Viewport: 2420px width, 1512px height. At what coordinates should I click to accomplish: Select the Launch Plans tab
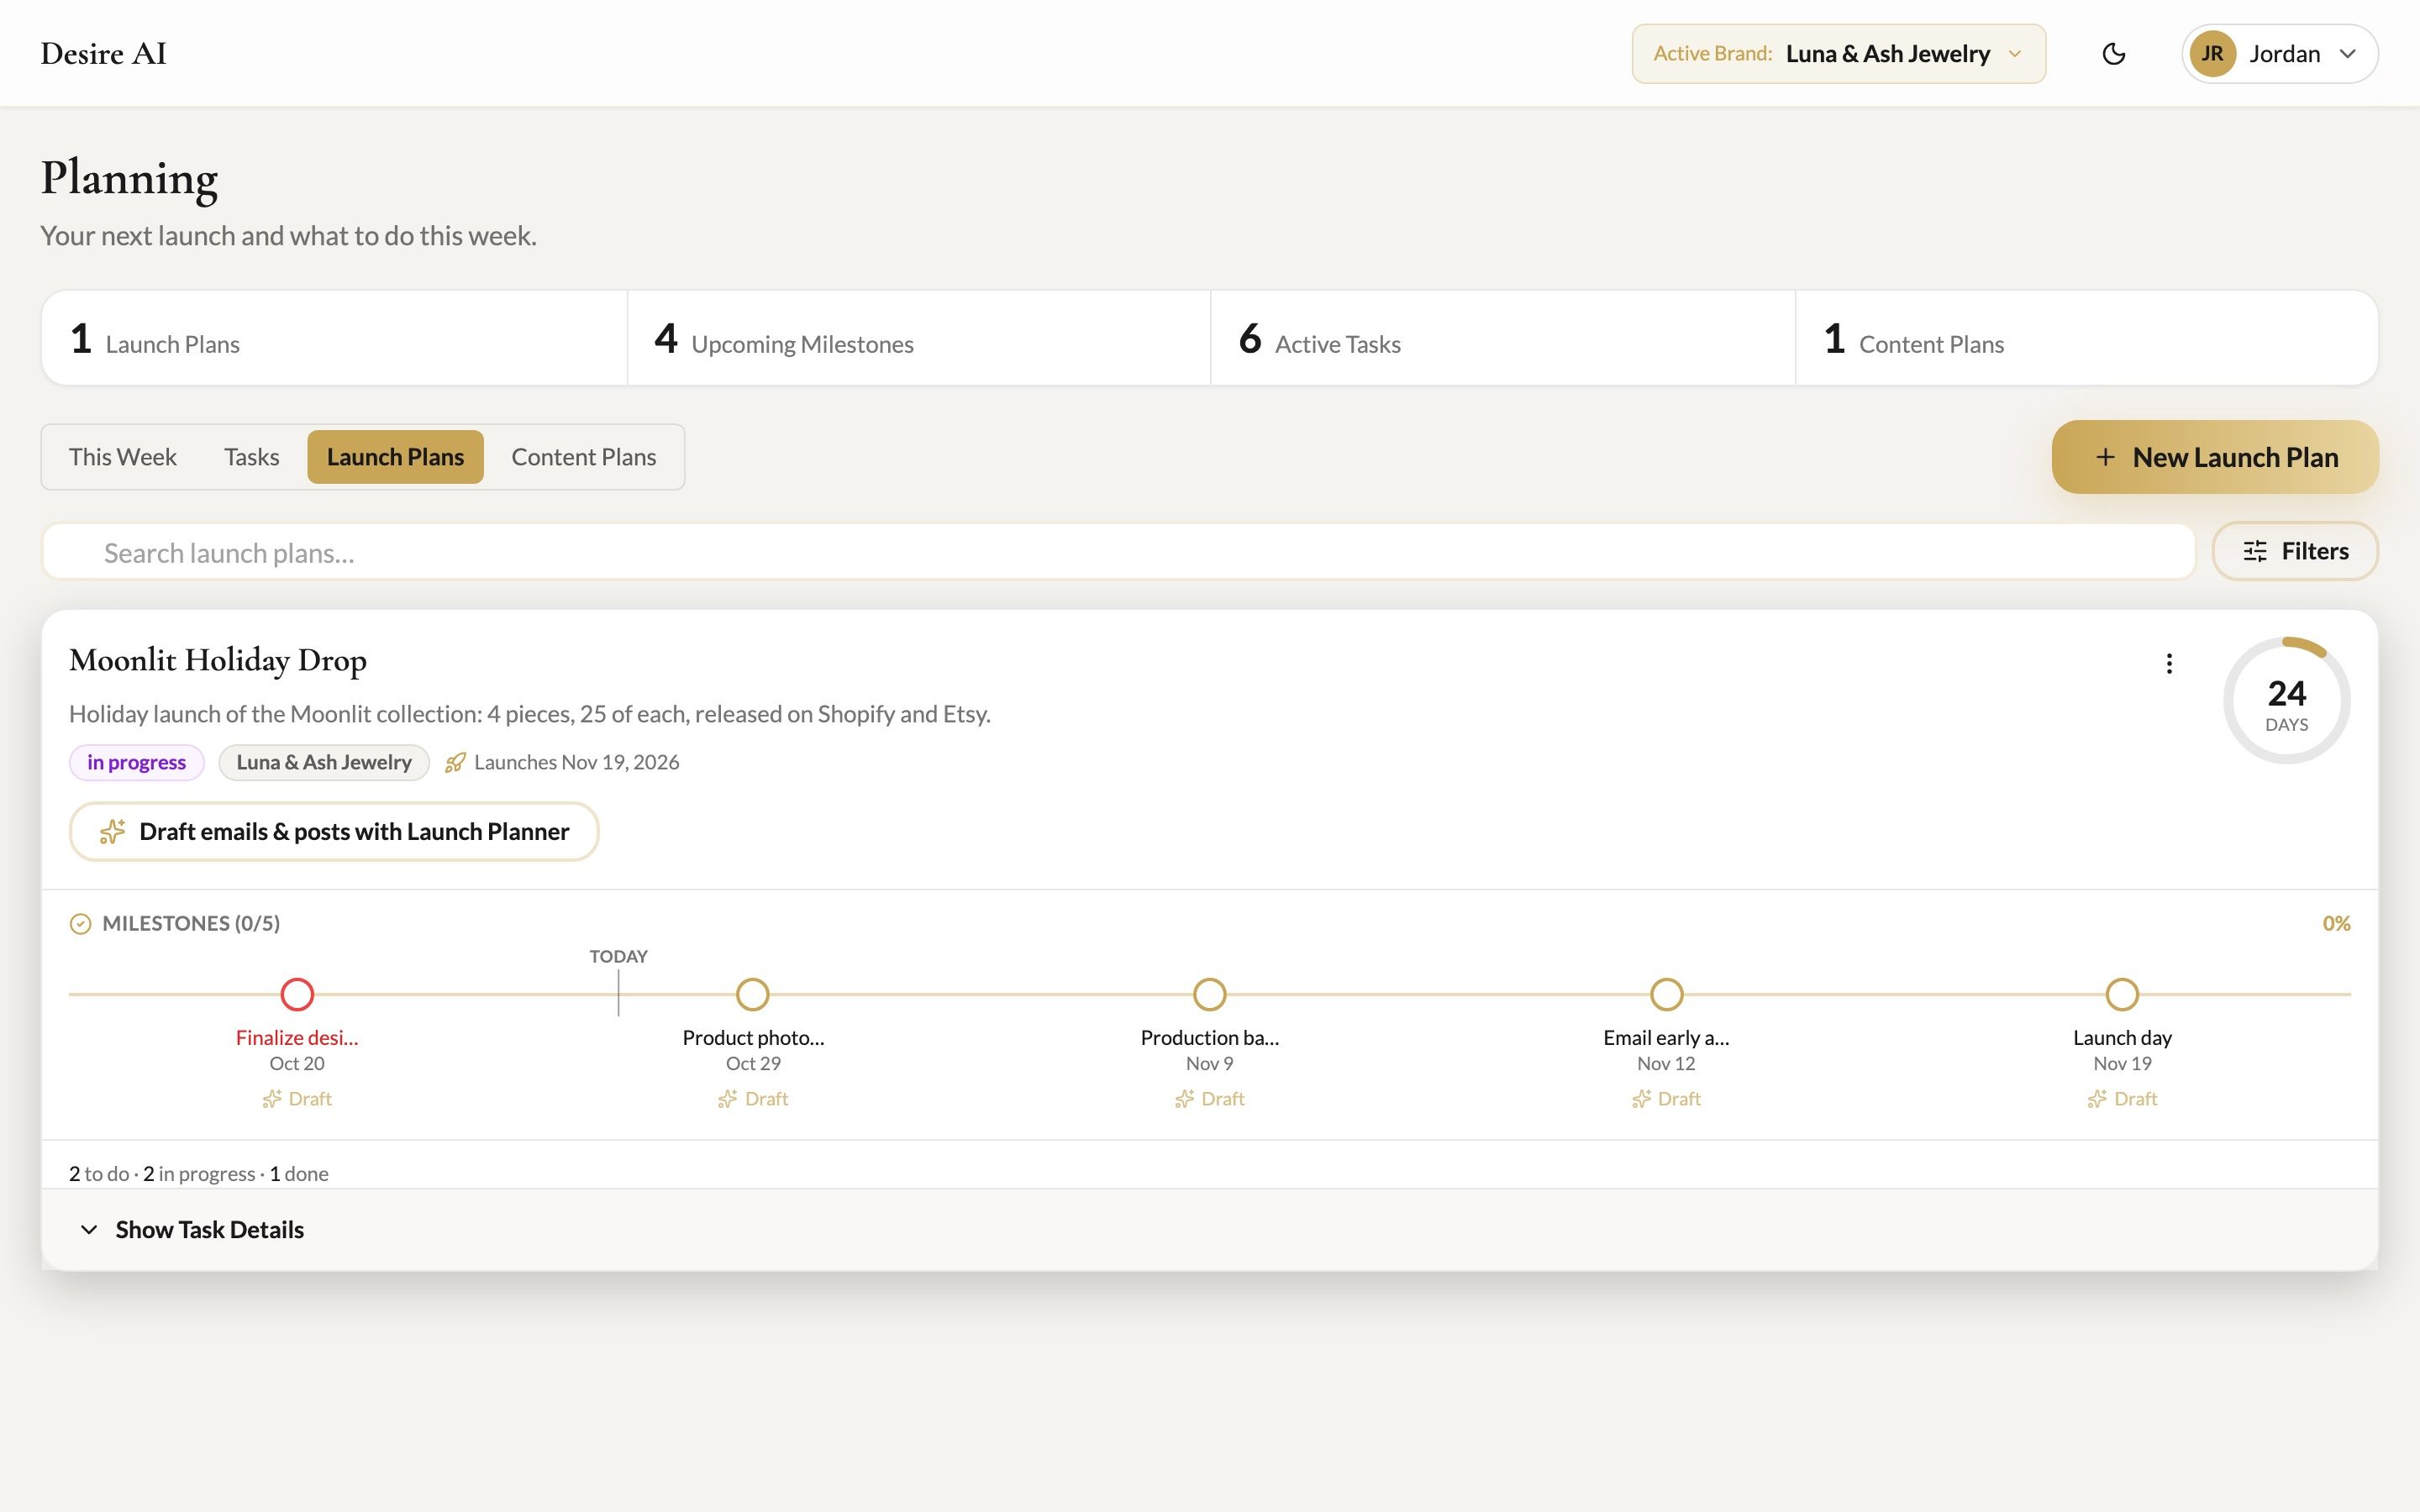pyautogui.click(x=395, y=457)
